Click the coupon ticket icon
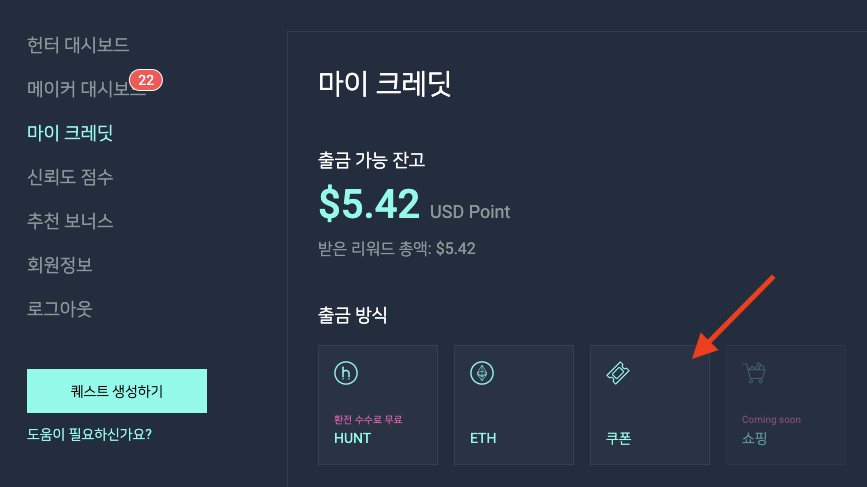Viewport: 867px width, 487px height. pyautogui.click(x=618, y=373)
